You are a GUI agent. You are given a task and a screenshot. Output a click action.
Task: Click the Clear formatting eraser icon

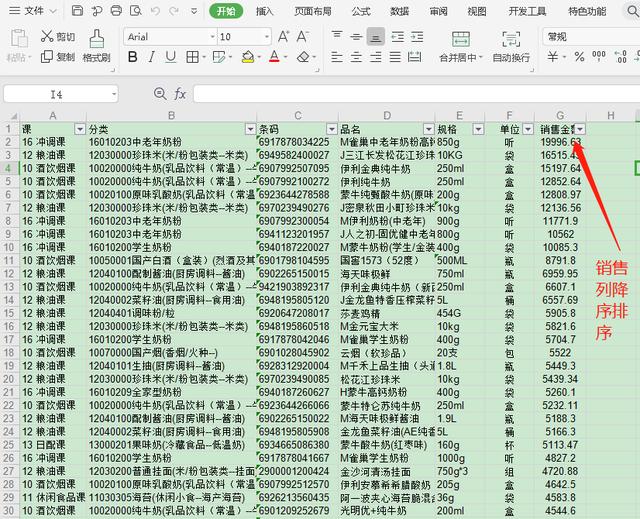tap(303, 57)
